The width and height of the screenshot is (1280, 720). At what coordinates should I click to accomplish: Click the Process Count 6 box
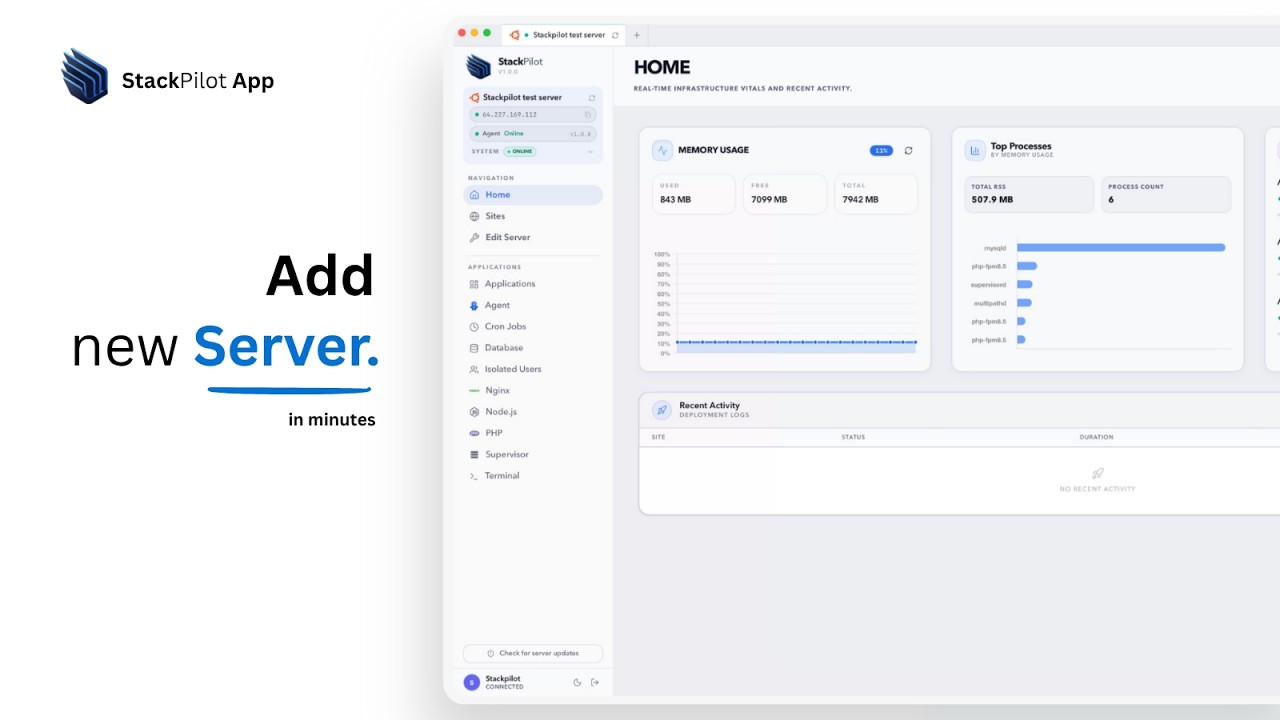(x=1166, y=194)
